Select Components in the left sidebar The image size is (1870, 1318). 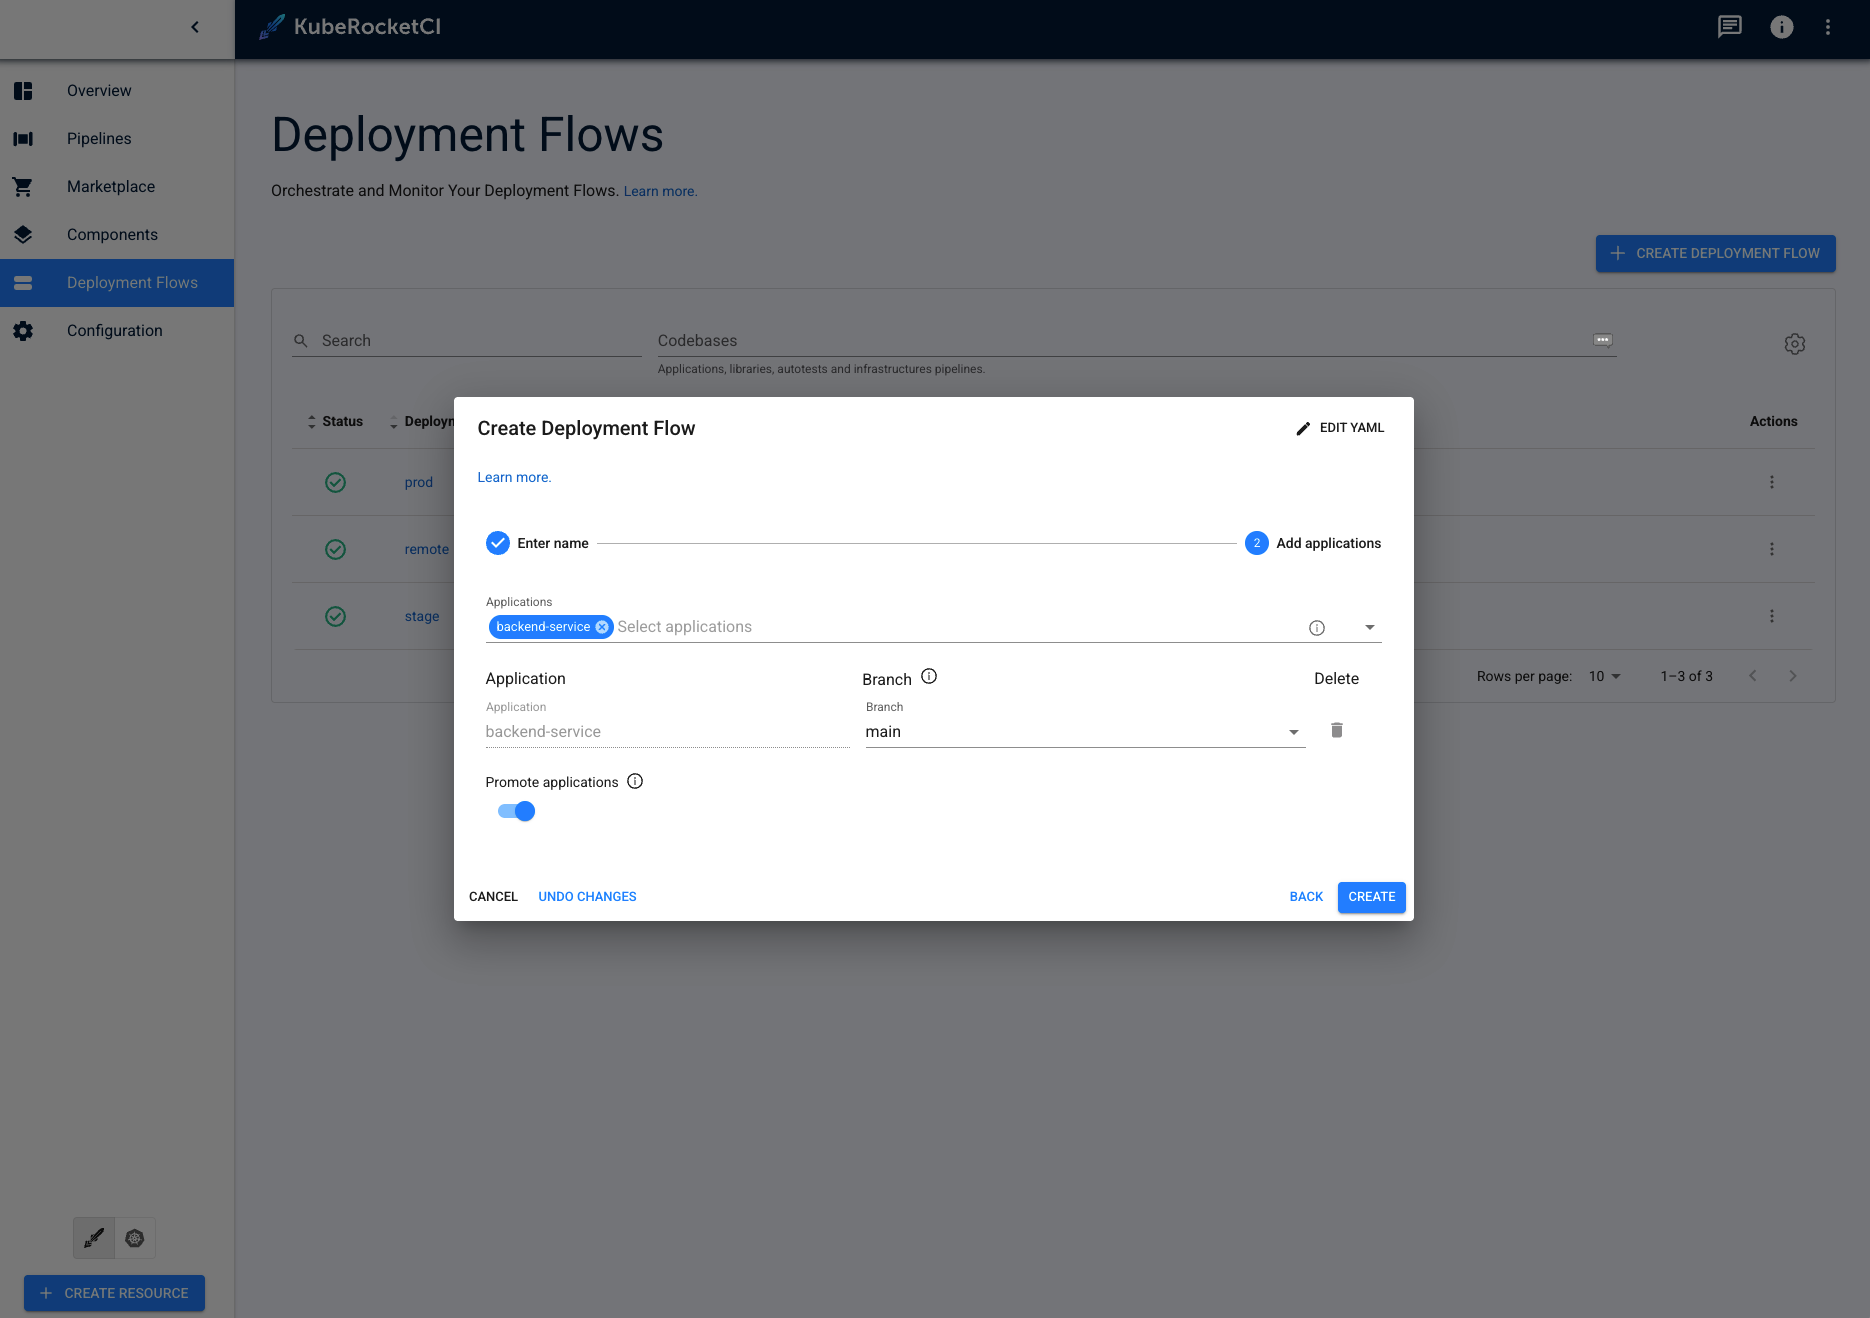pos(112,234)
